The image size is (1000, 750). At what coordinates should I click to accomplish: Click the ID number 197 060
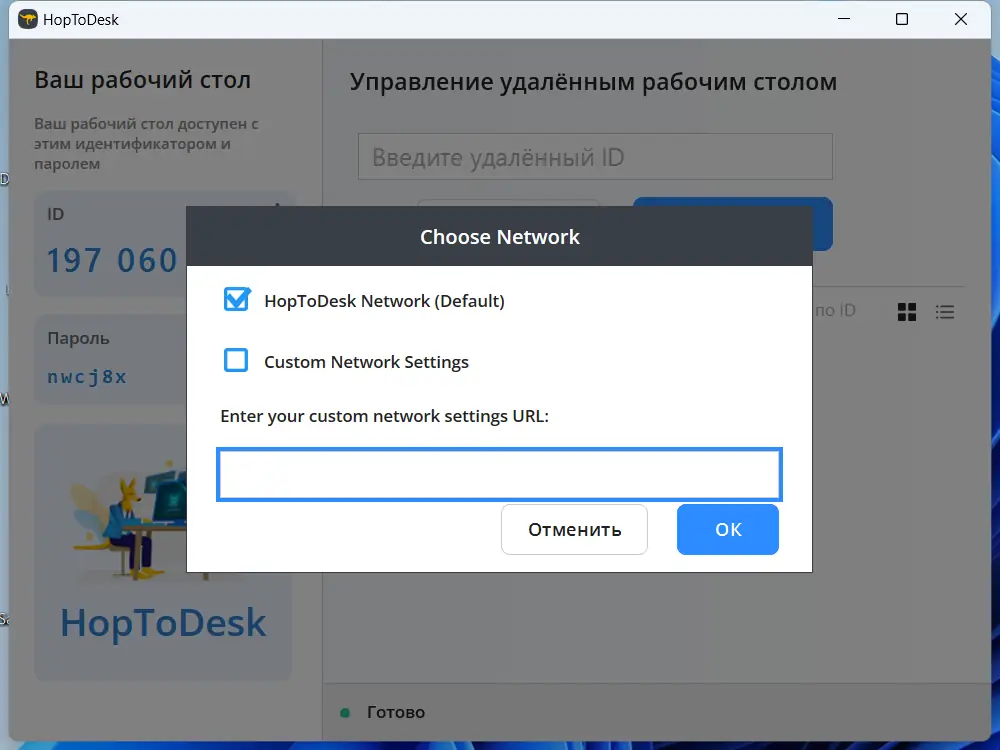pos(112,260)
